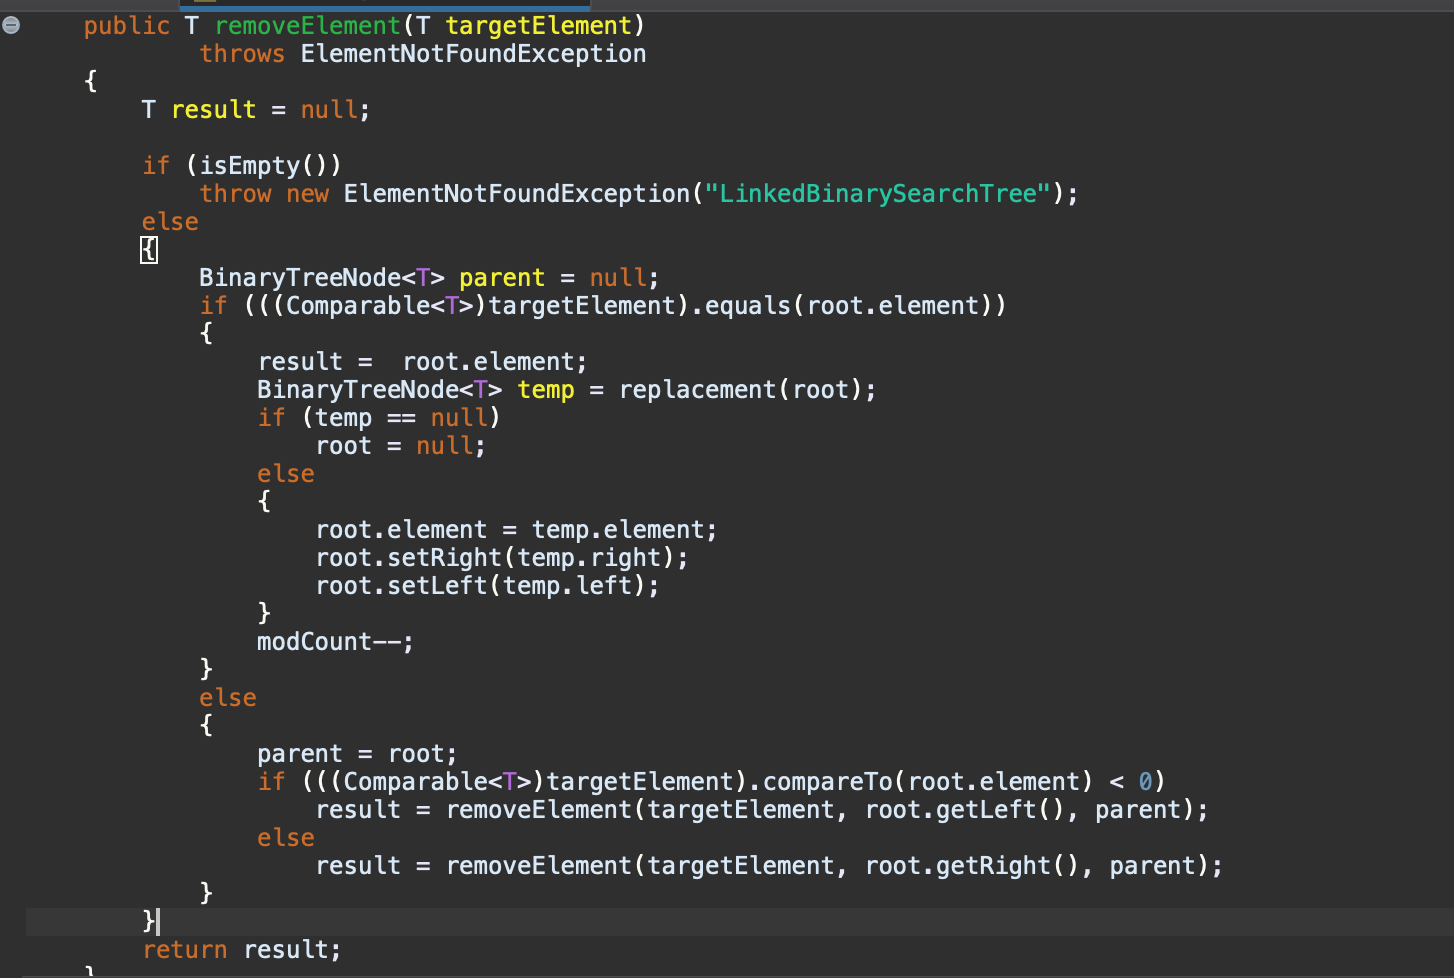The image size is (1454, 978).
Task: Select the targetElement parameter
Action: tap(538, 25)
